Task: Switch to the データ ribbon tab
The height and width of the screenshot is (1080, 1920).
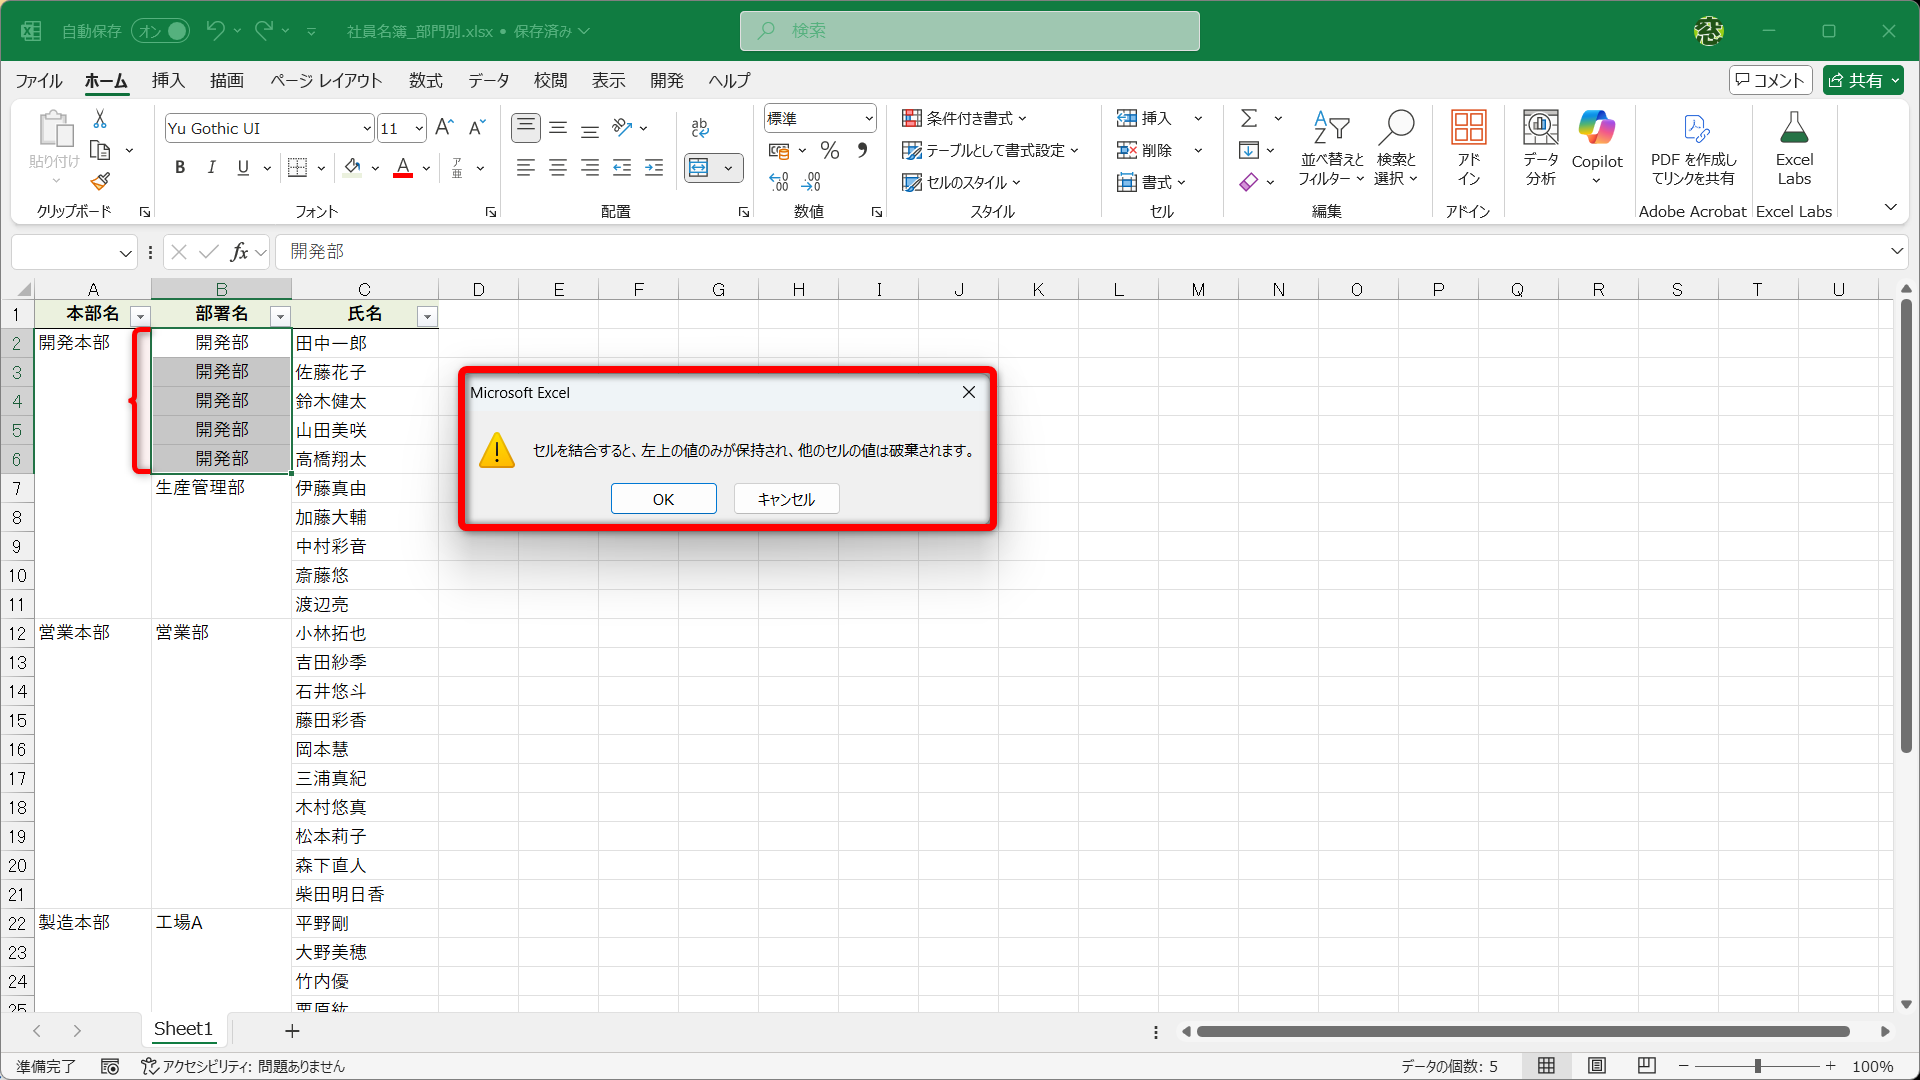Action: pyautogui.click(x=488, y=81)
